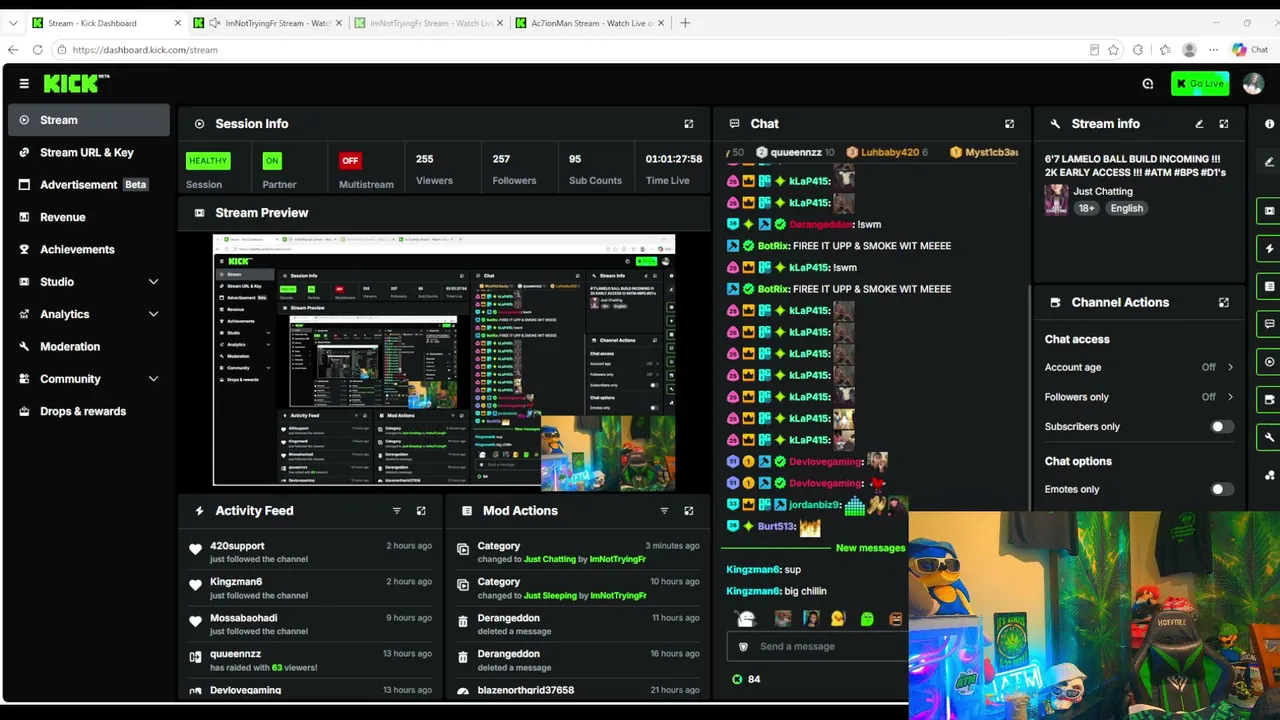
Task: Expand the Channel Actions panel
Action: 1223,302
